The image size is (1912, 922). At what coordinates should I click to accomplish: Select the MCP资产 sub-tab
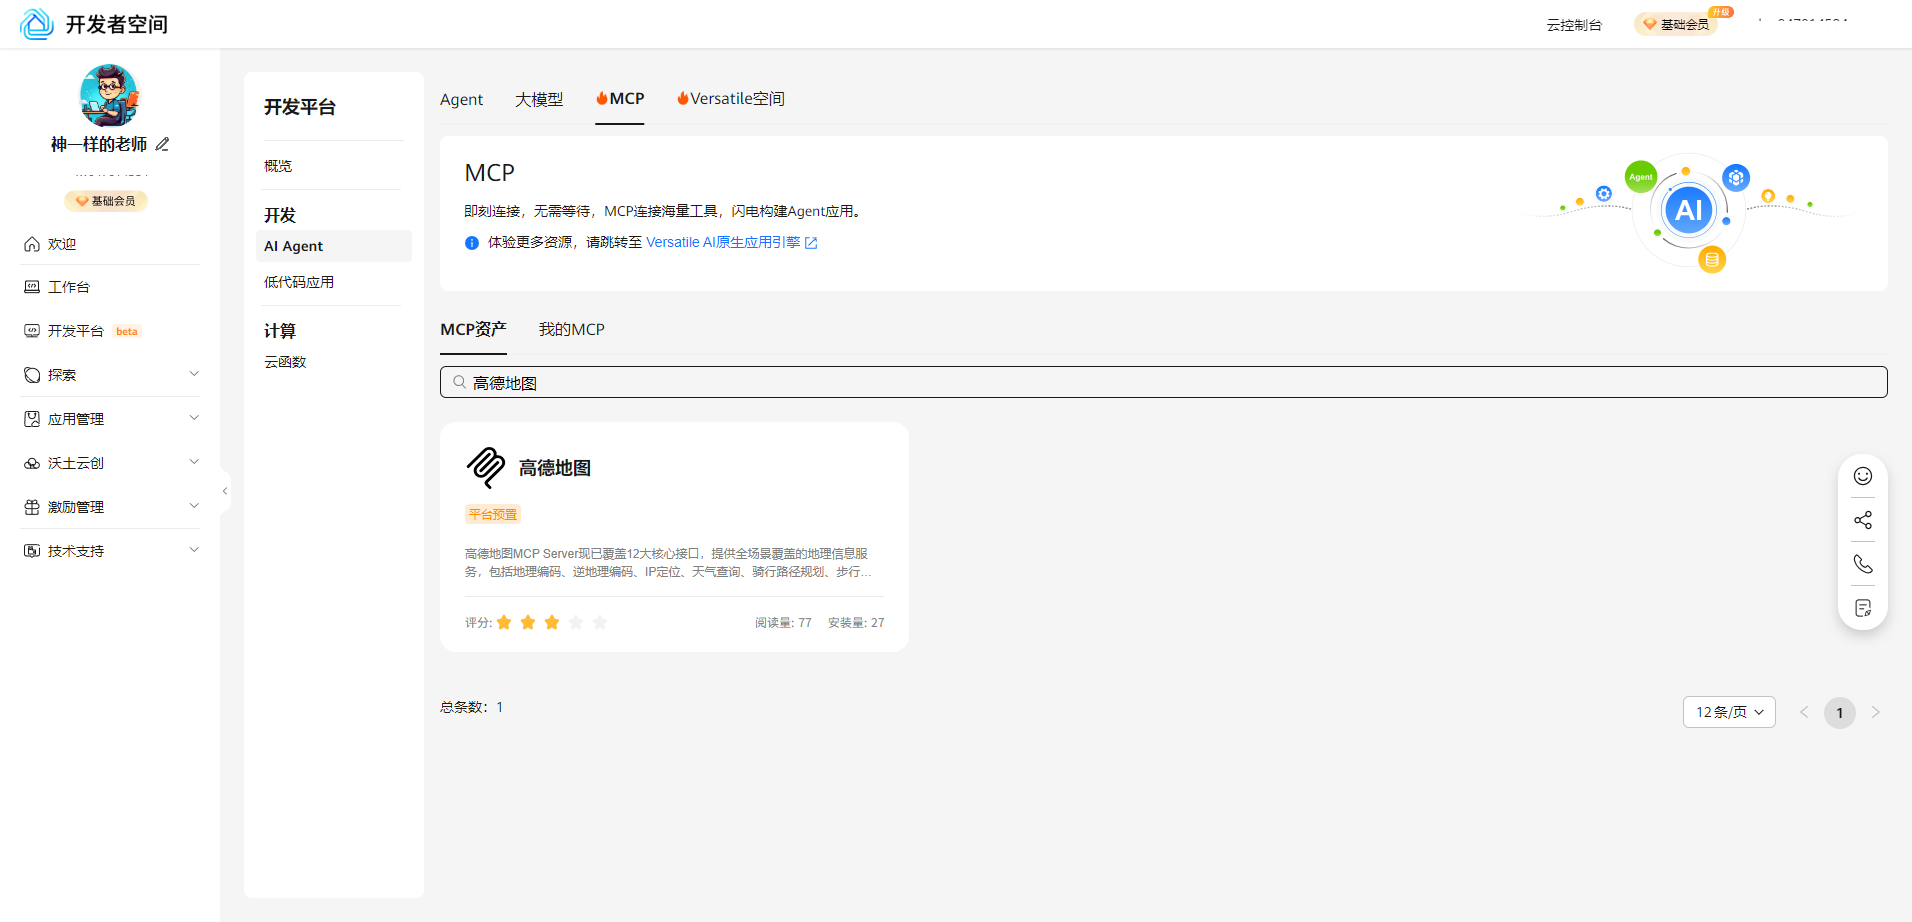pyautogui.click(x=473, y=330)
